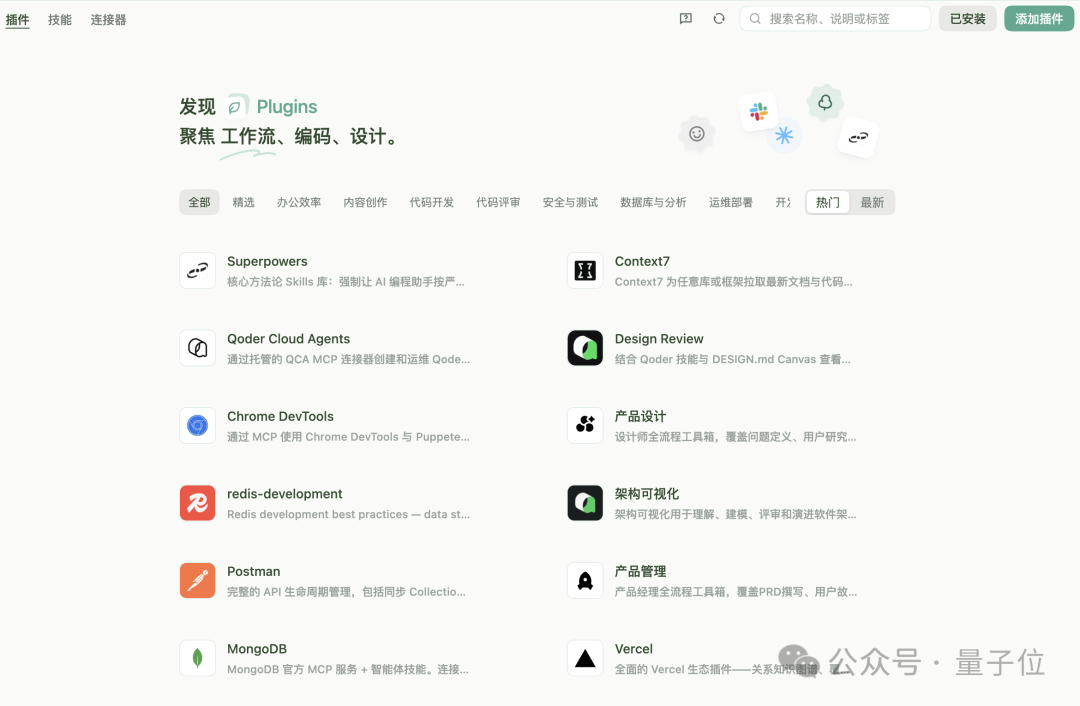Viewport: 1080px width, 706px height.
Task: Open the Design Review plugin title
Action: point(659,339)
